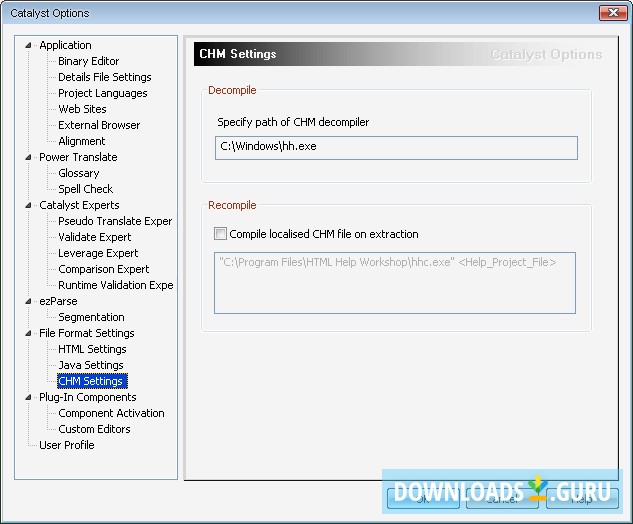Open Runtime Validation Expert settings
The height and width of the screenshot is (524, 633).
(x=116, y=285)
